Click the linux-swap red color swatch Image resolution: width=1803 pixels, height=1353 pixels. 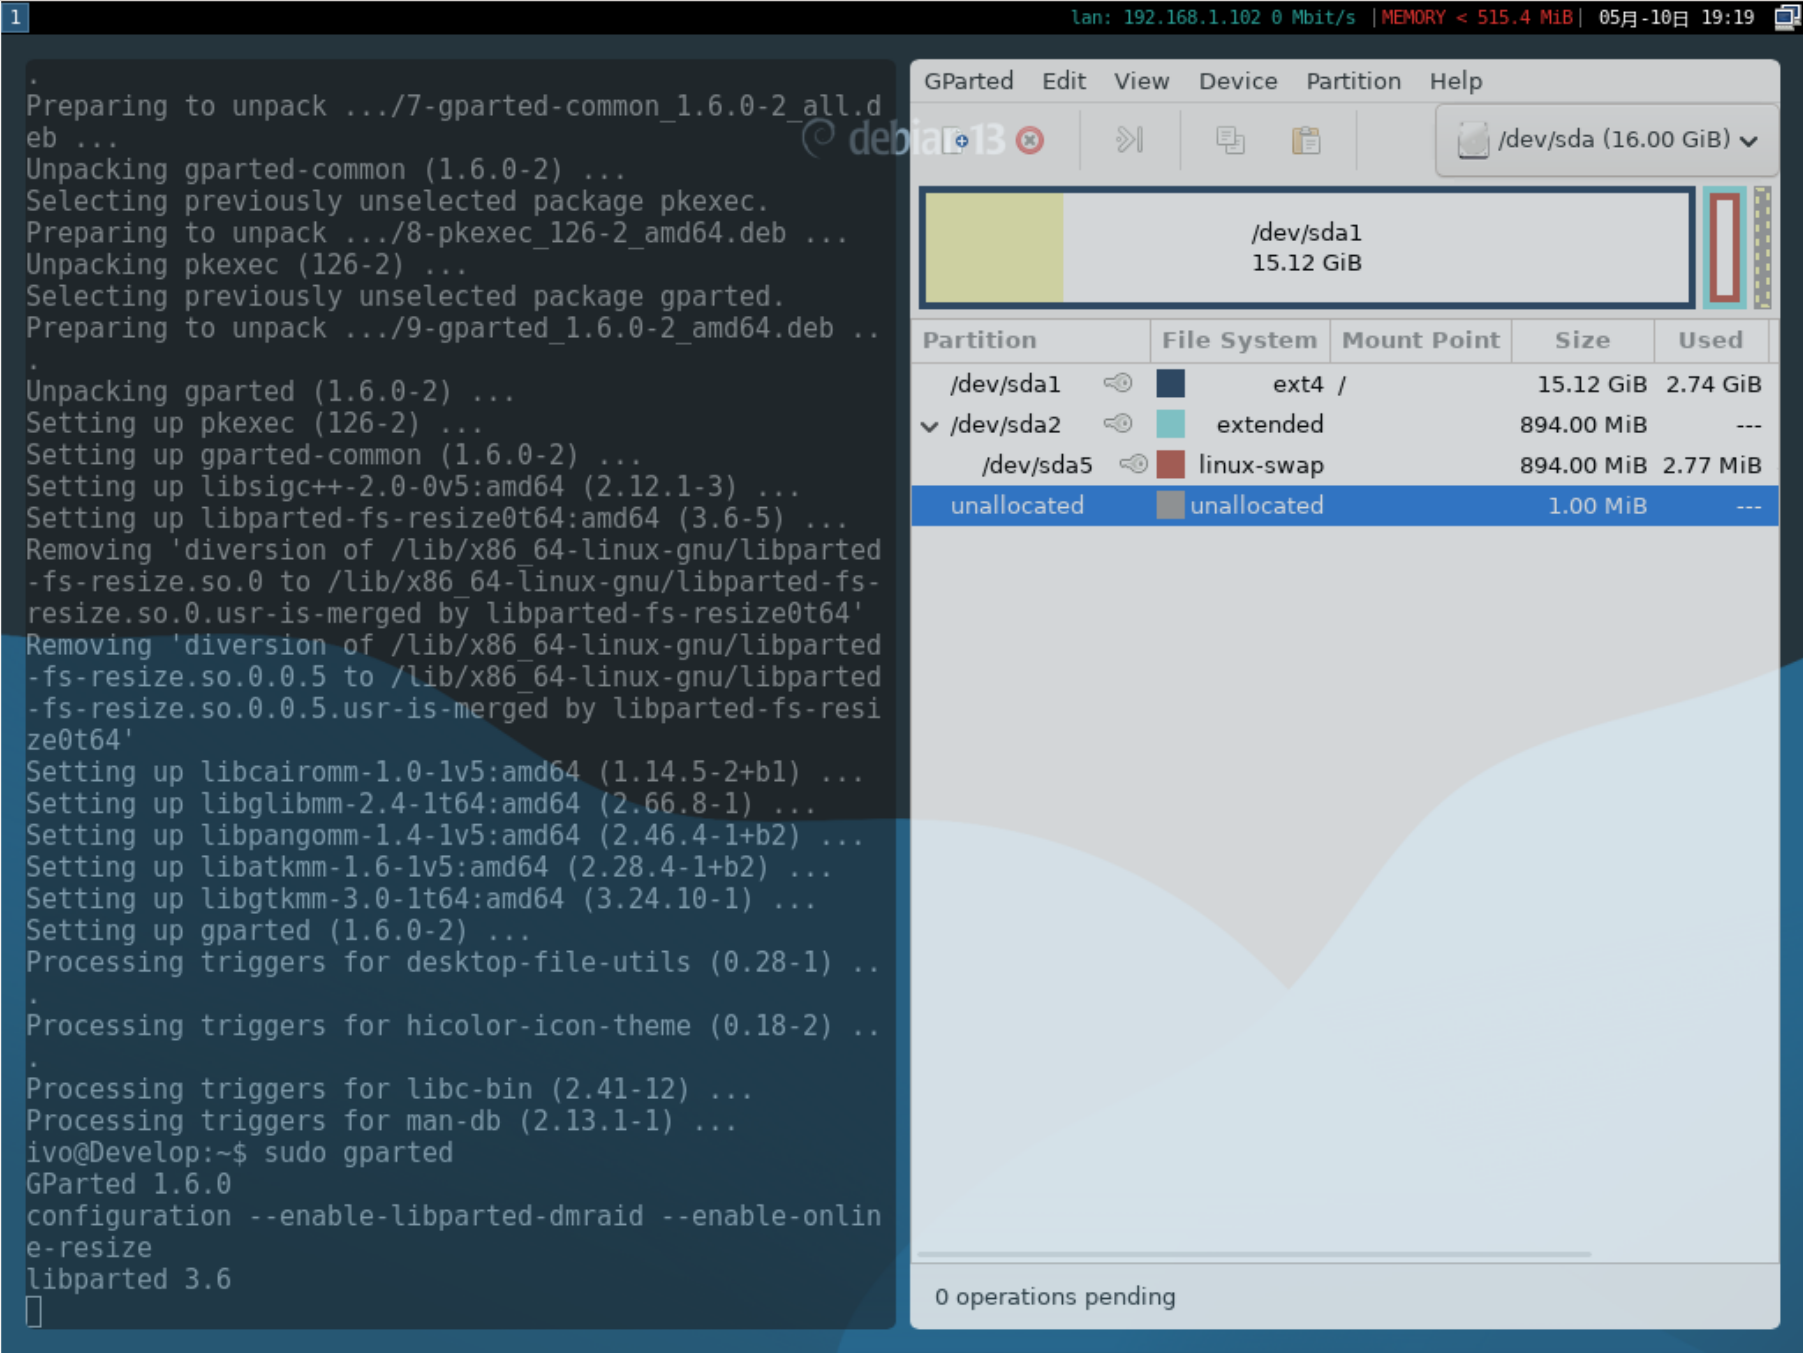(1170, 464)
